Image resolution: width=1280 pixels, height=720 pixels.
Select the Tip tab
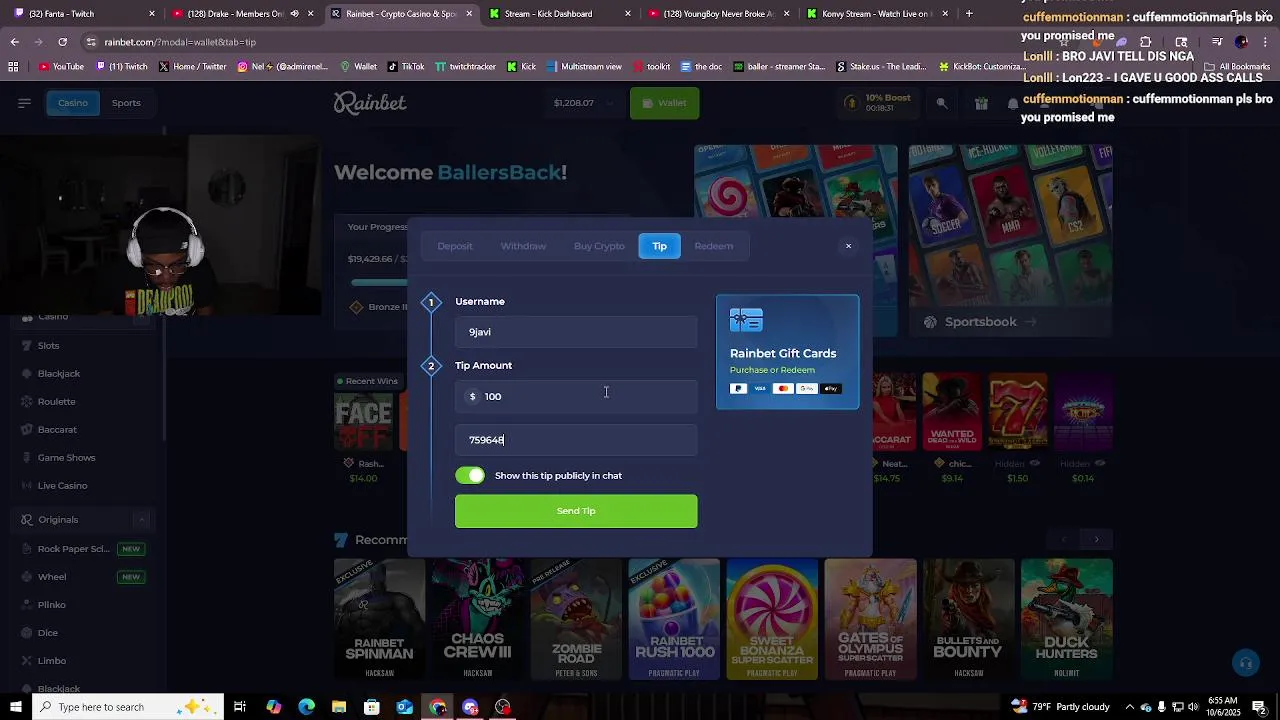click(x=660, y=246)
